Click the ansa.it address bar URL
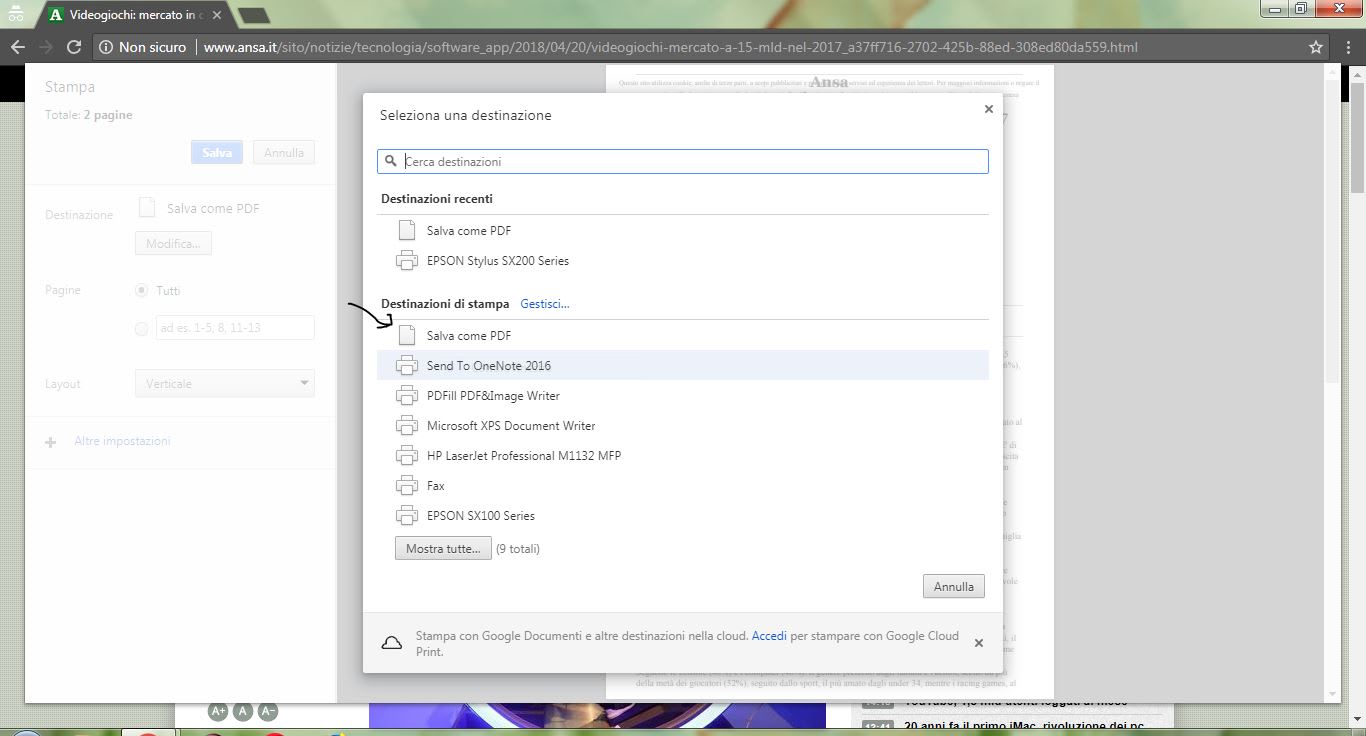The height and width of the screenshot is (736, 1366). coord(670,47)
